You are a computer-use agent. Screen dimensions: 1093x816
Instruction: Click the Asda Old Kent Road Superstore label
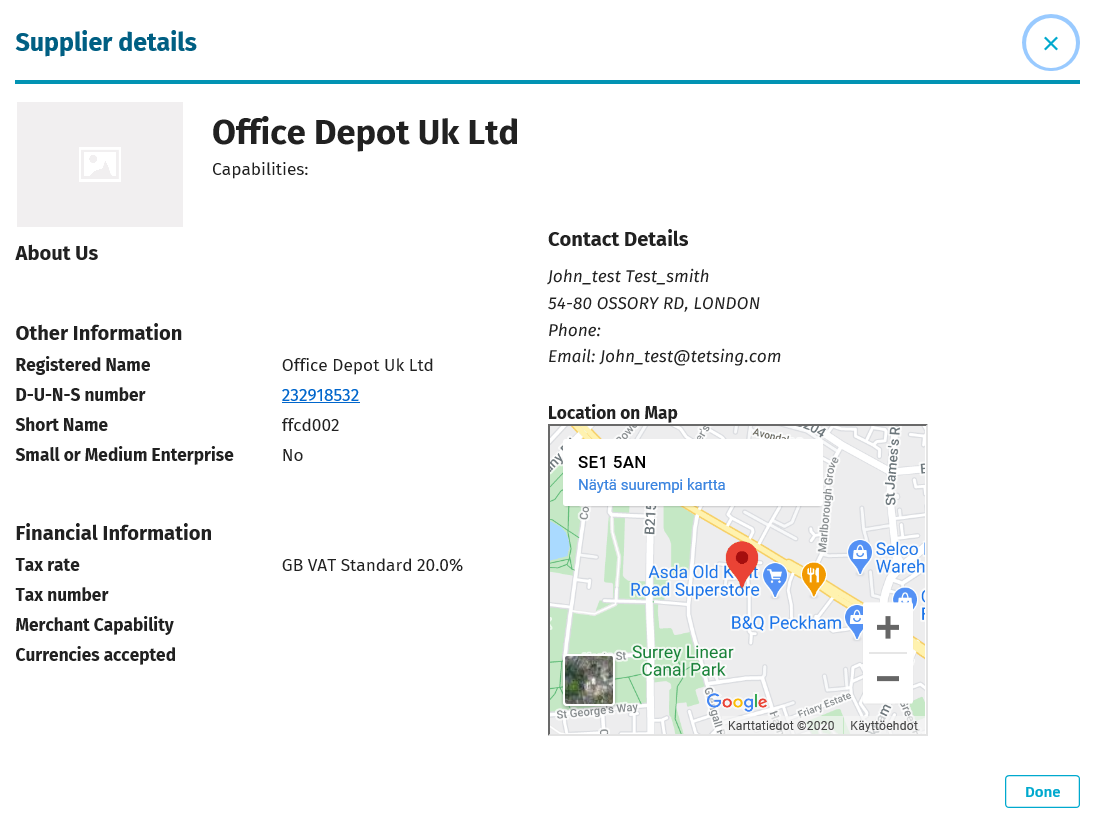point(694,580)
